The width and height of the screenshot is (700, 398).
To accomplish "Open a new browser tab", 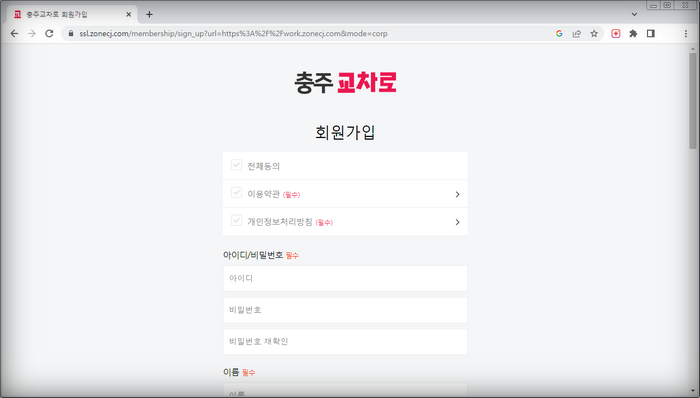I will tap(149, 14).
